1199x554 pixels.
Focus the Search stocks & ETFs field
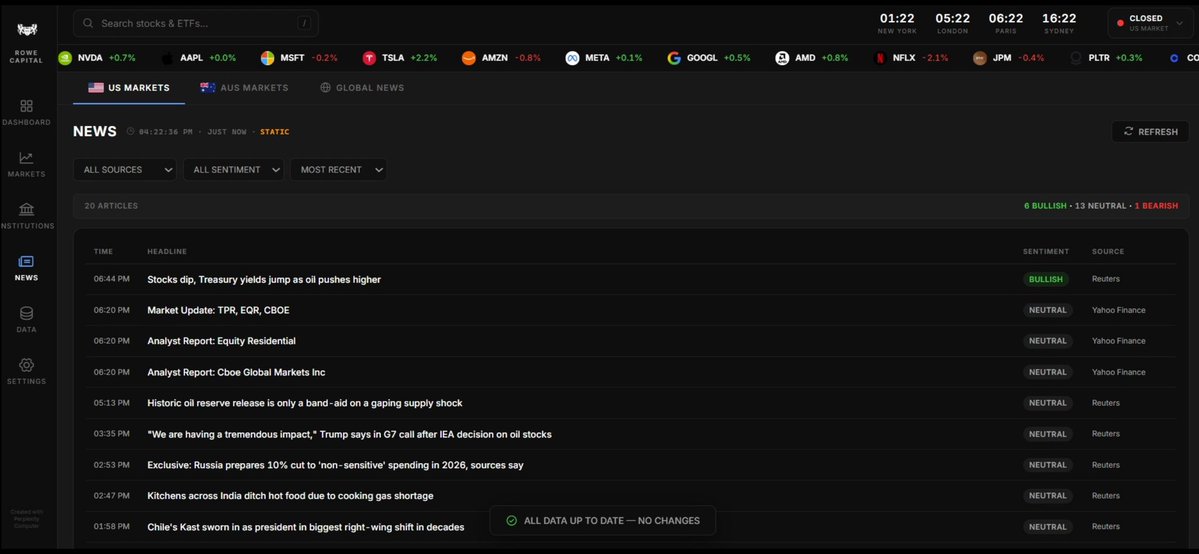196,23
